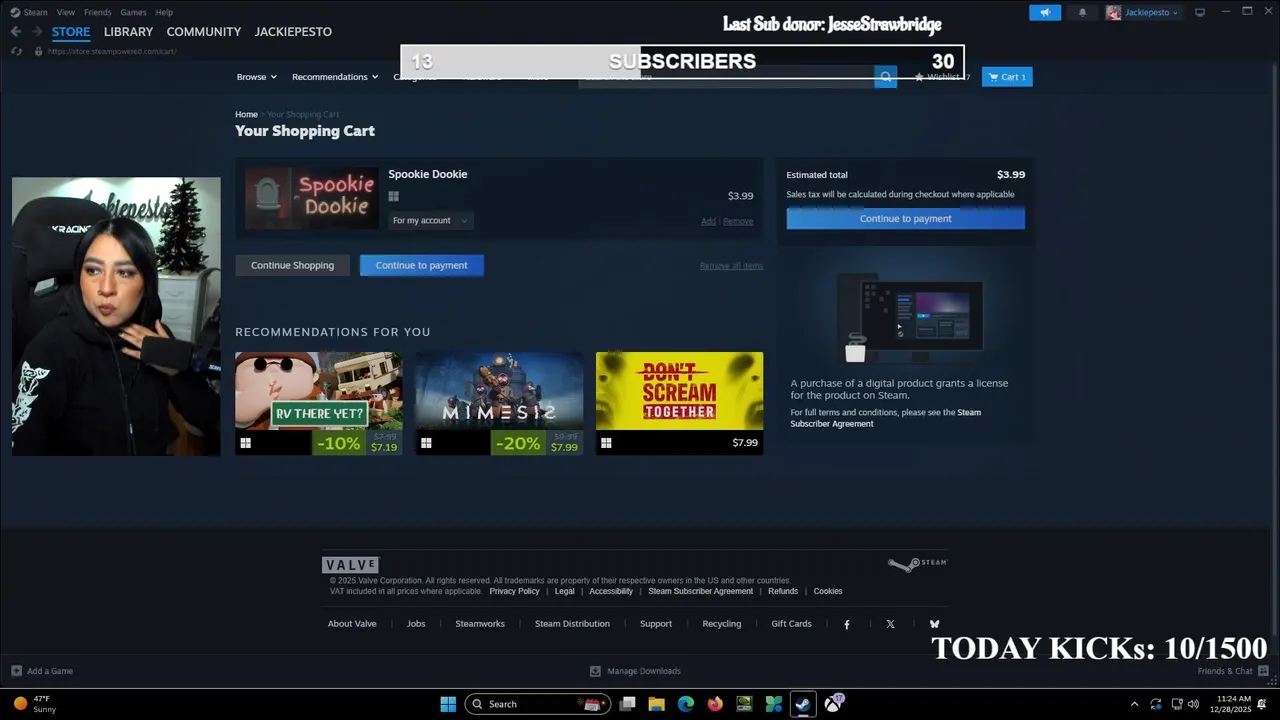Open MIMESIS recommendation card
This screenshot has height=720, width=1280.
click(x=499, y=403)
